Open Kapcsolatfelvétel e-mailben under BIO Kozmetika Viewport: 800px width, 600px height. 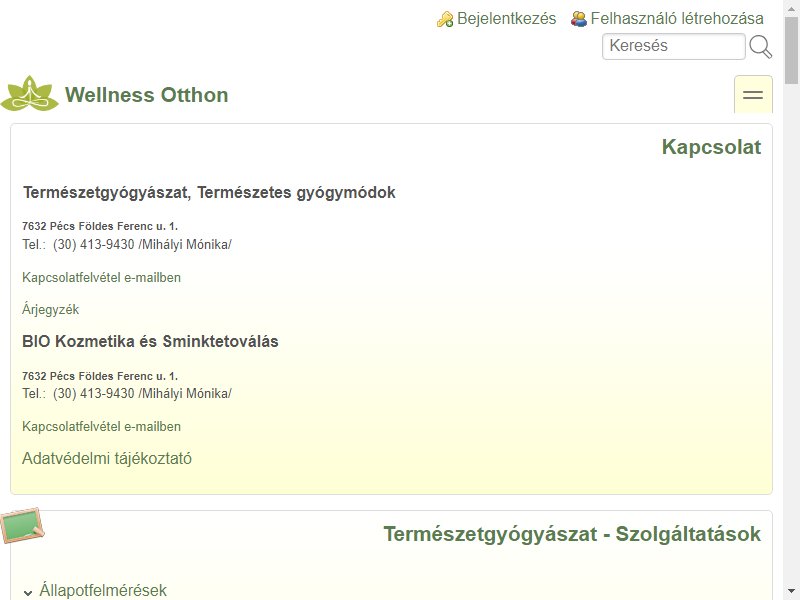pos(102,427)
